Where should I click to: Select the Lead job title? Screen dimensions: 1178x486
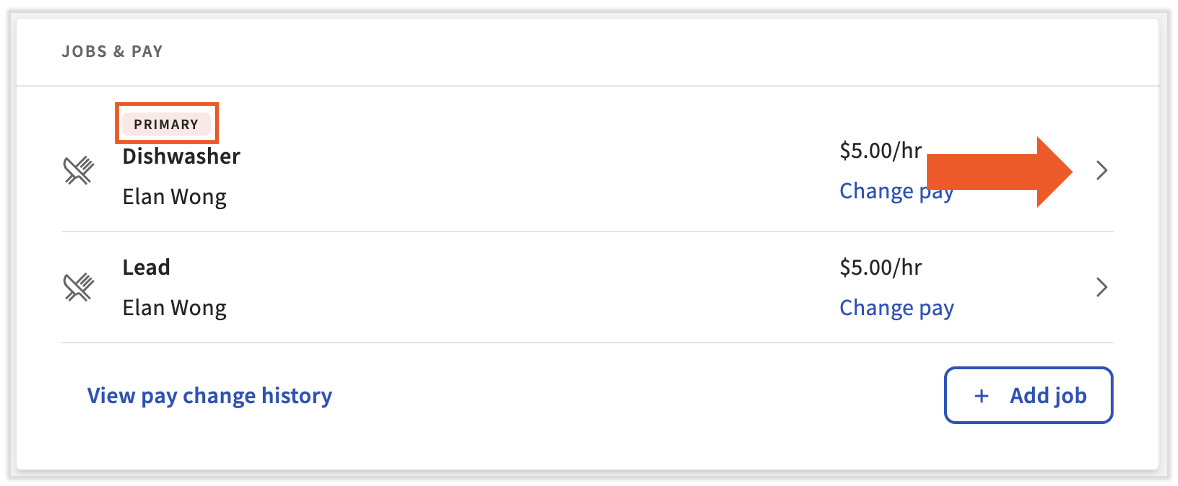pyautogui.click(x=146, y=267)
